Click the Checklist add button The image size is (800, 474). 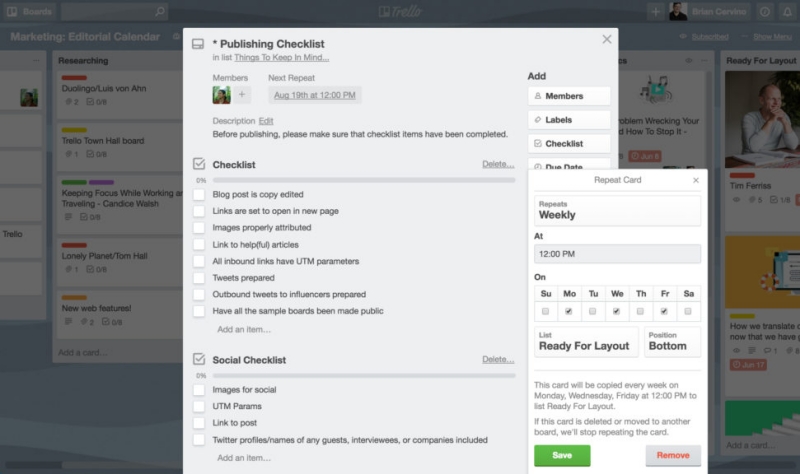(x=569, y=144)
